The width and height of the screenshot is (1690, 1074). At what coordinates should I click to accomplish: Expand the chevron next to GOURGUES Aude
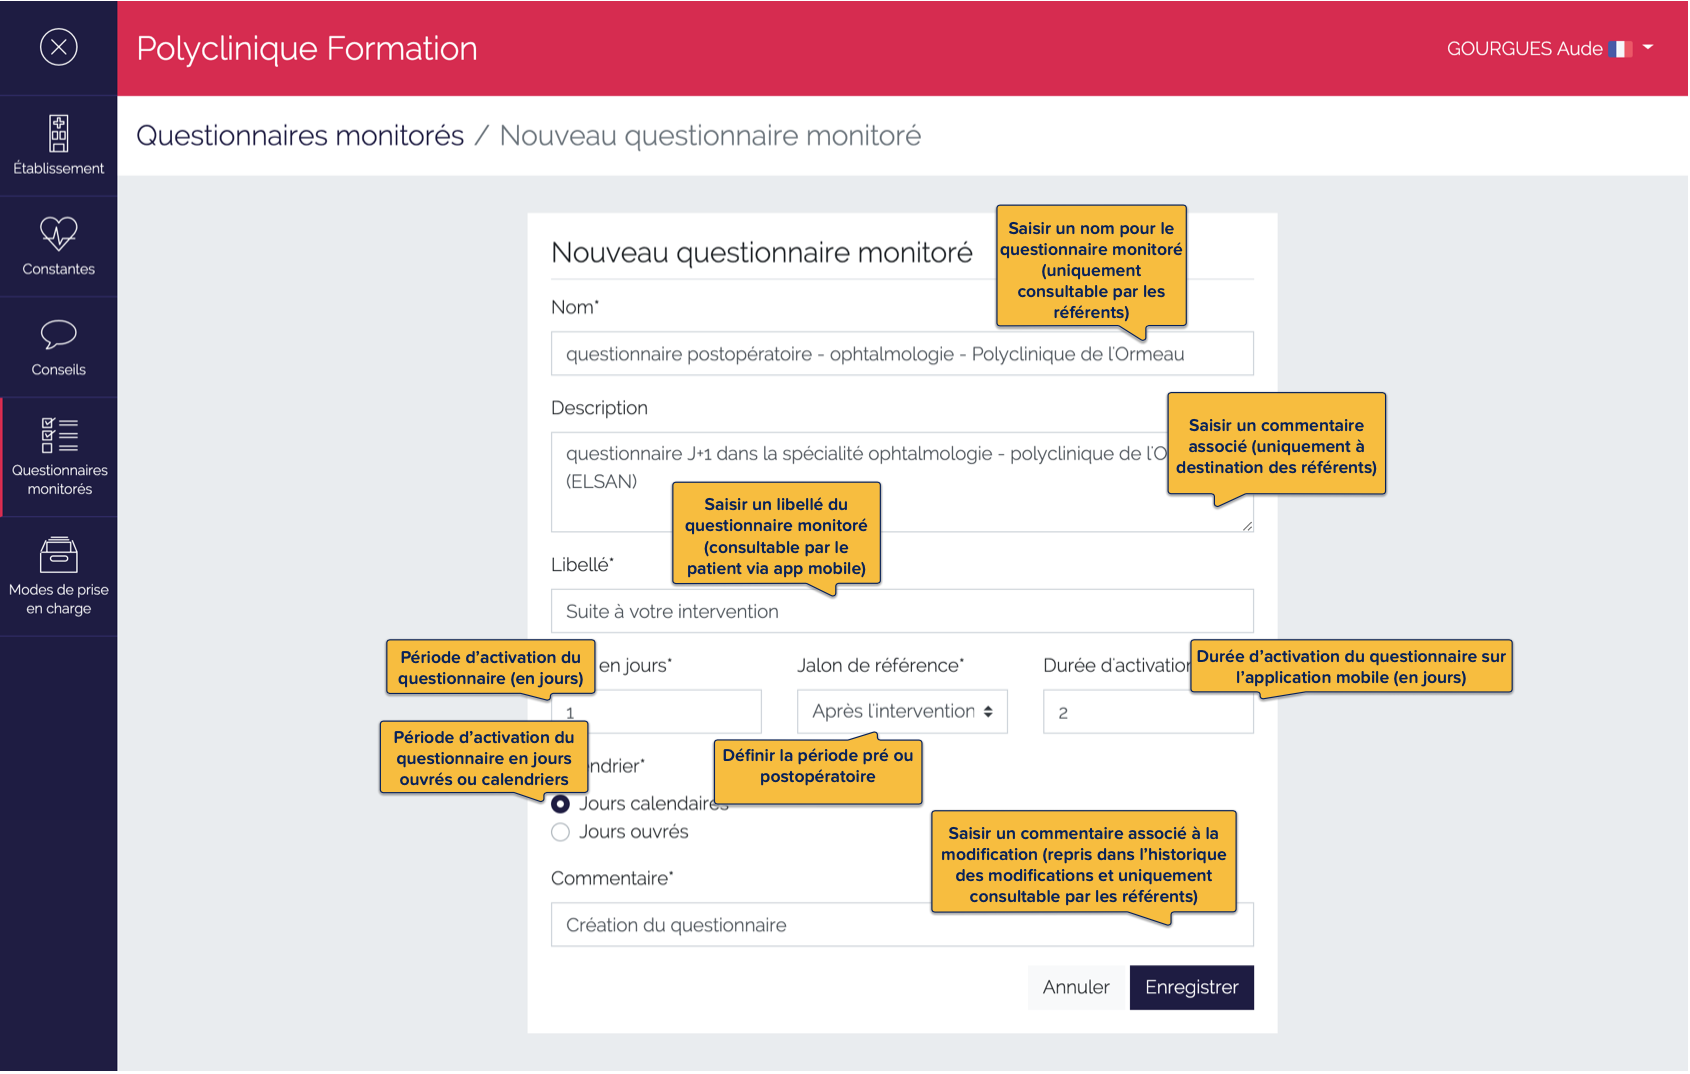tap(1650, 48)
